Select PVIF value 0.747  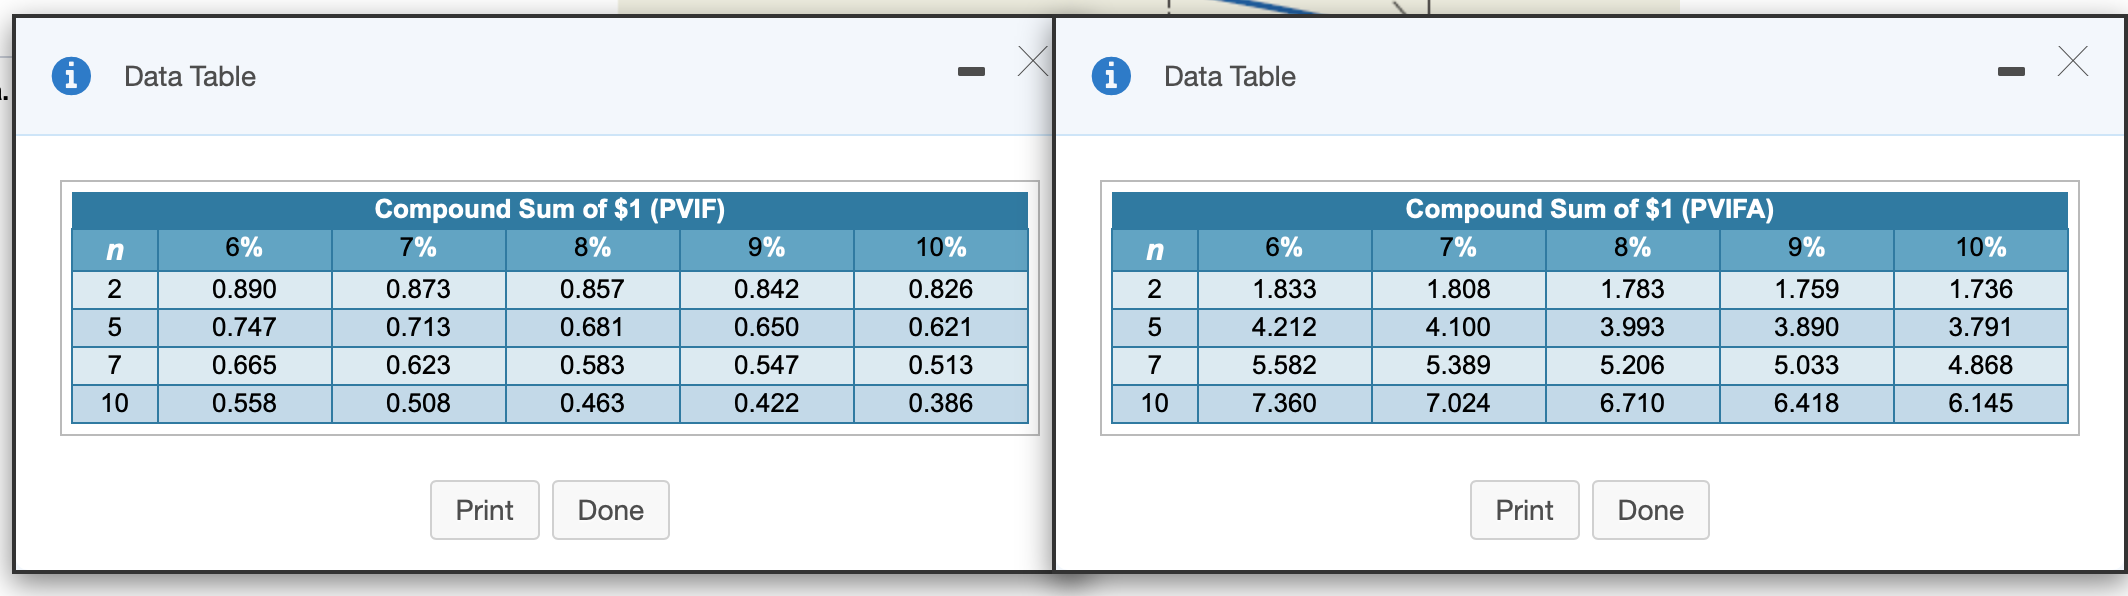tap(244, 327)
